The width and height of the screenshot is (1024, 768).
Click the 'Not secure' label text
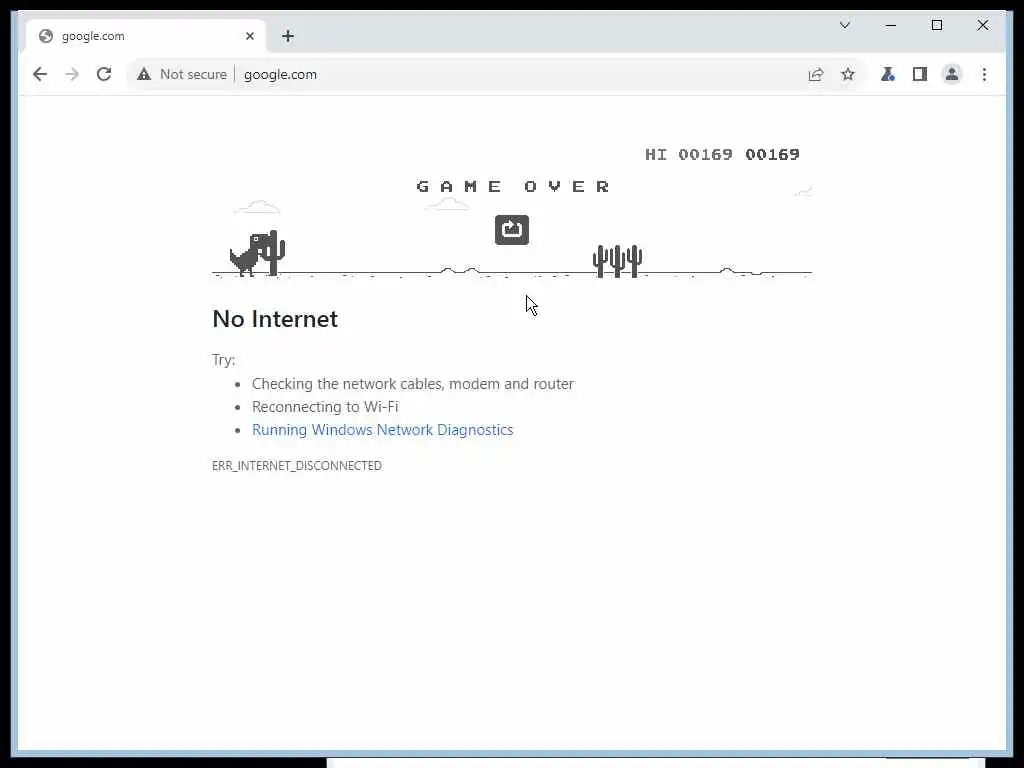[x=193, y=74]
